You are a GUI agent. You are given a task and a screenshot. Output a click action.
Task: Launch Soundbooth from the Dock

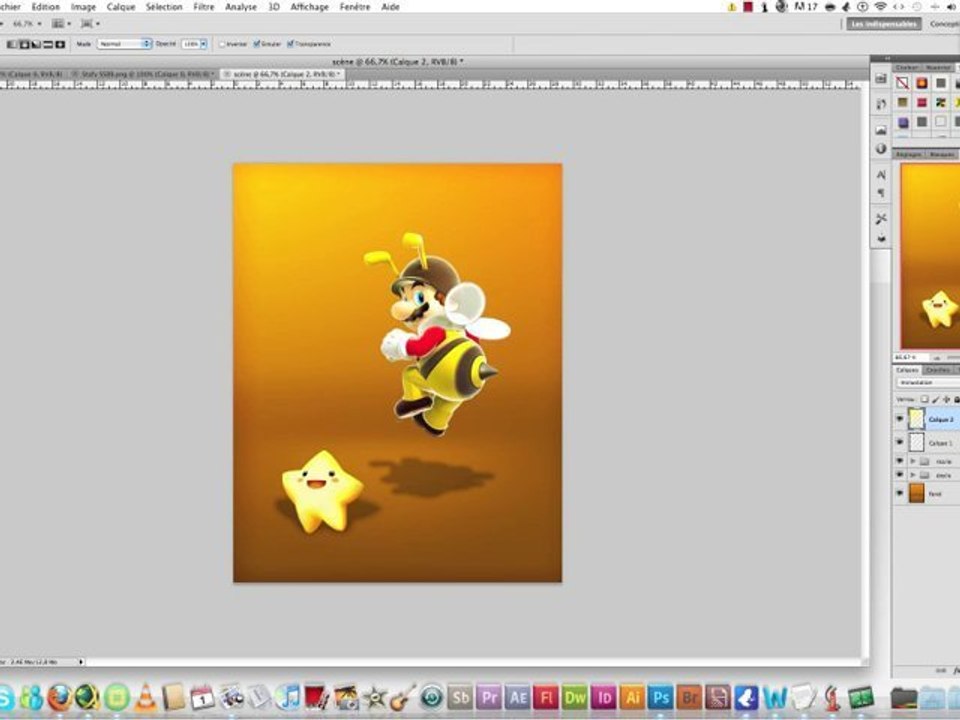point(461,697)
